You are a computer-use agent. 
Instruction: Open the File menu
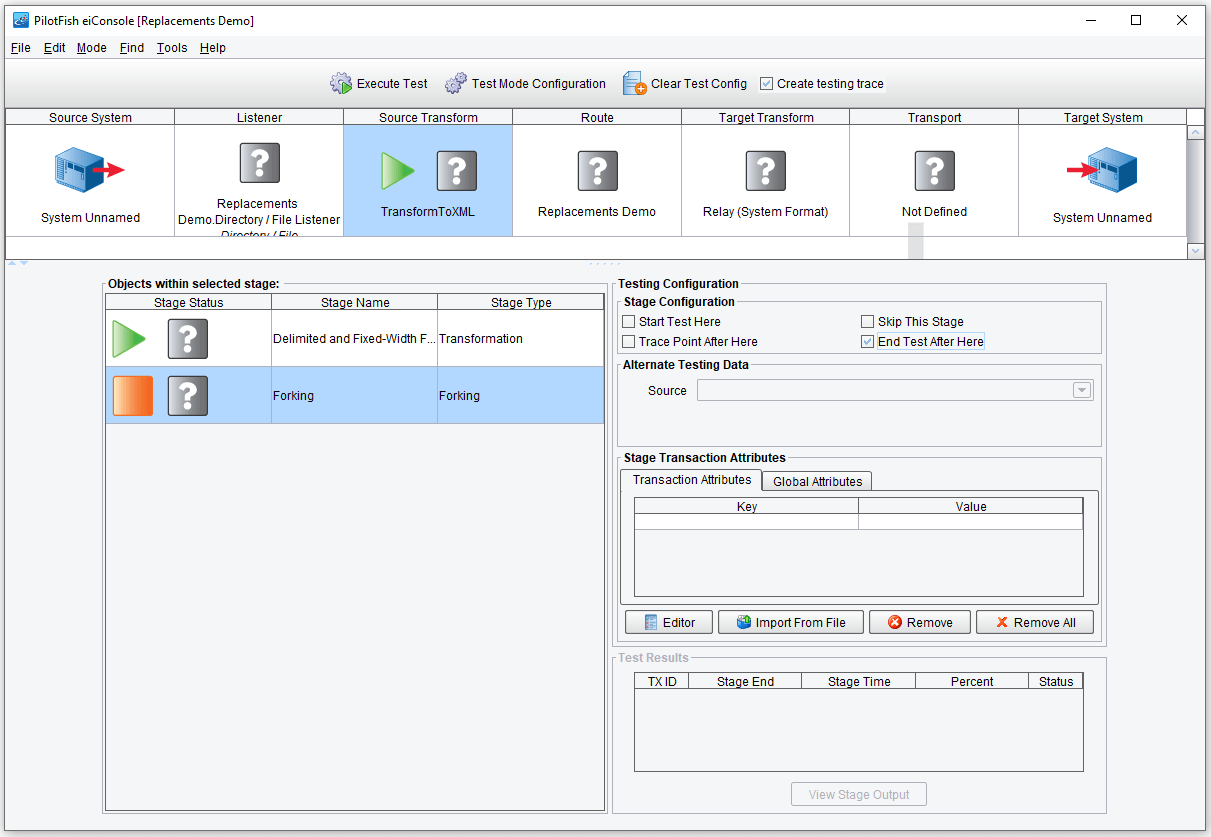tap(21, 48)
